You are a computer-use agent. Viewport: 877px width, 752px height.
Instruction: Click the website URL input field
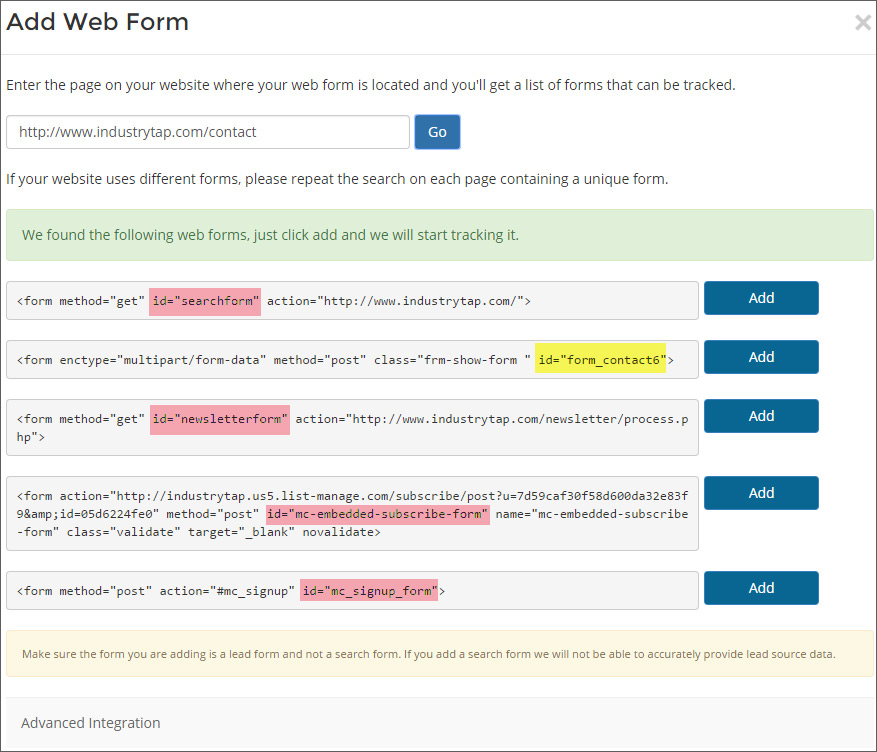[x=208, y=132]
